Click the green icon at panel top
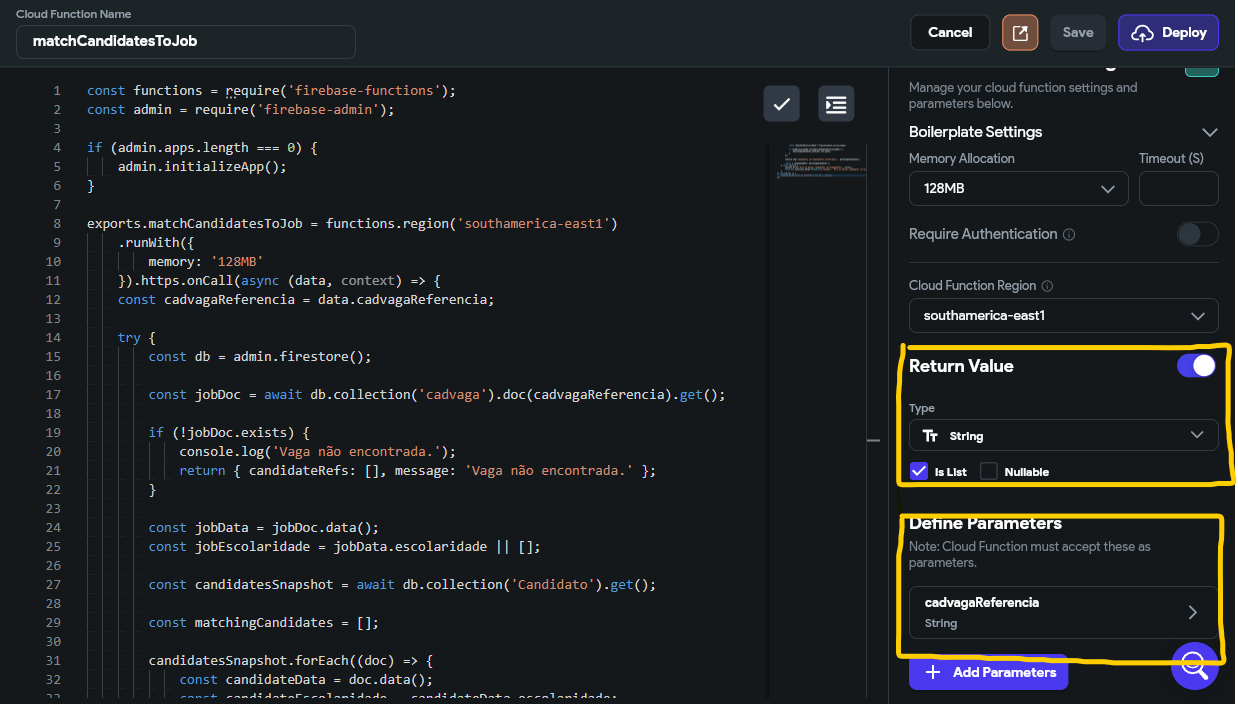The height and width of the screenshot is (704, 1238). click(1201, 69)
